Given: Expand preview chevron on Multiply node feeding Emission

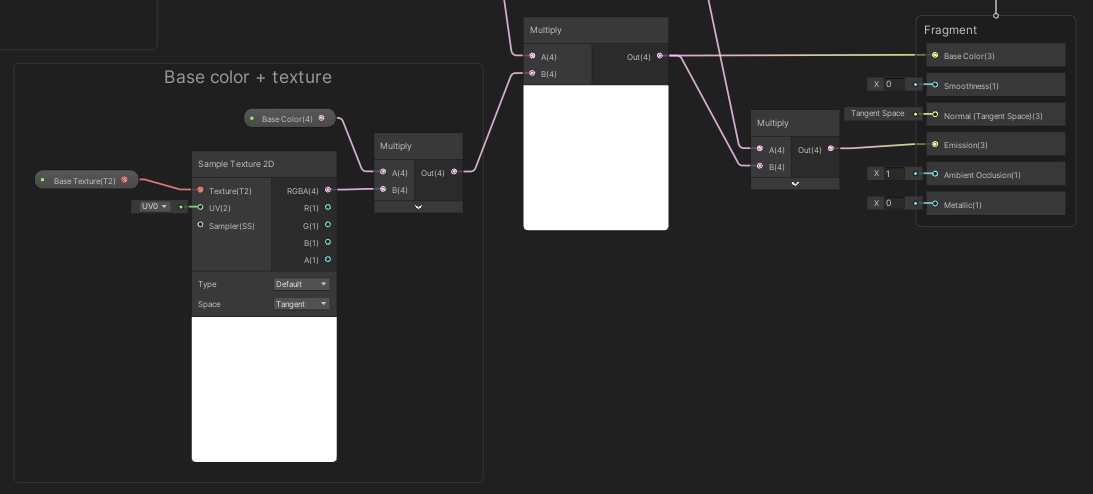Looking at the screenshot, I should (795, 184).
